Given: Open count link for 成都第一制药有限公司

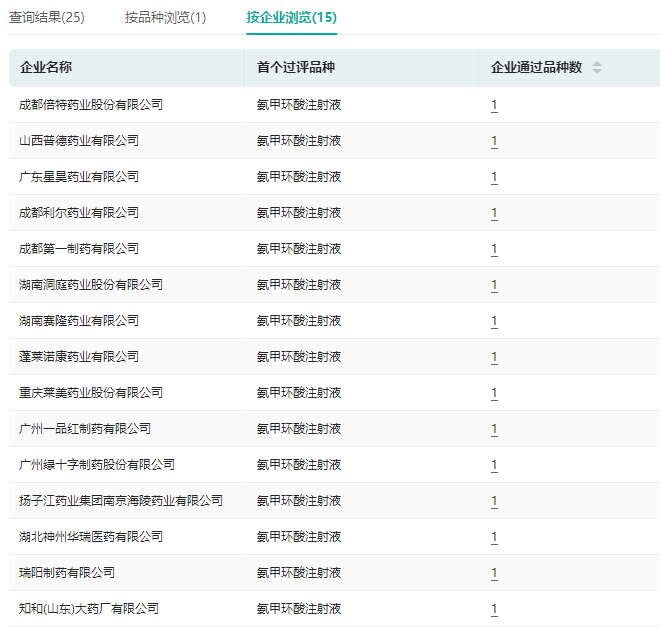Looking at the screenshot, I should (x=494, y=249).
